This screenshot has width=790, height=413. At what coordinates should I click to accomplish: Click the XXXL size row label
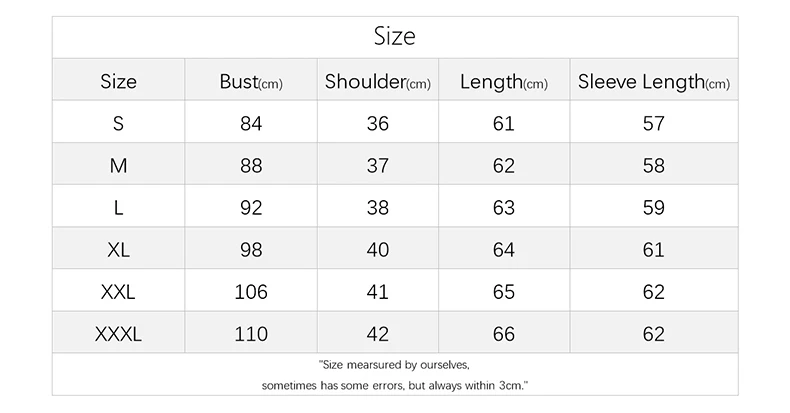tap(118, 334)
